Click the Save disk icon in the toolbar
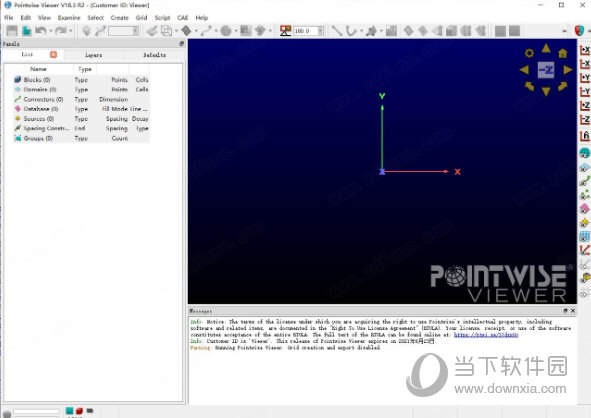 pyautogui.click(x=12, y=31)
